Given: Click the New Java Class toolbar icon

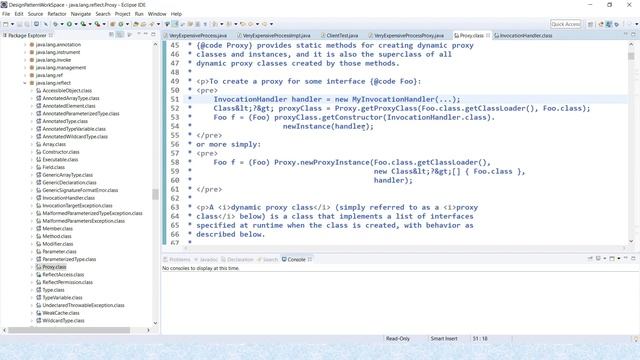Looking at the screenshot, I should click(x=121, y=24).
